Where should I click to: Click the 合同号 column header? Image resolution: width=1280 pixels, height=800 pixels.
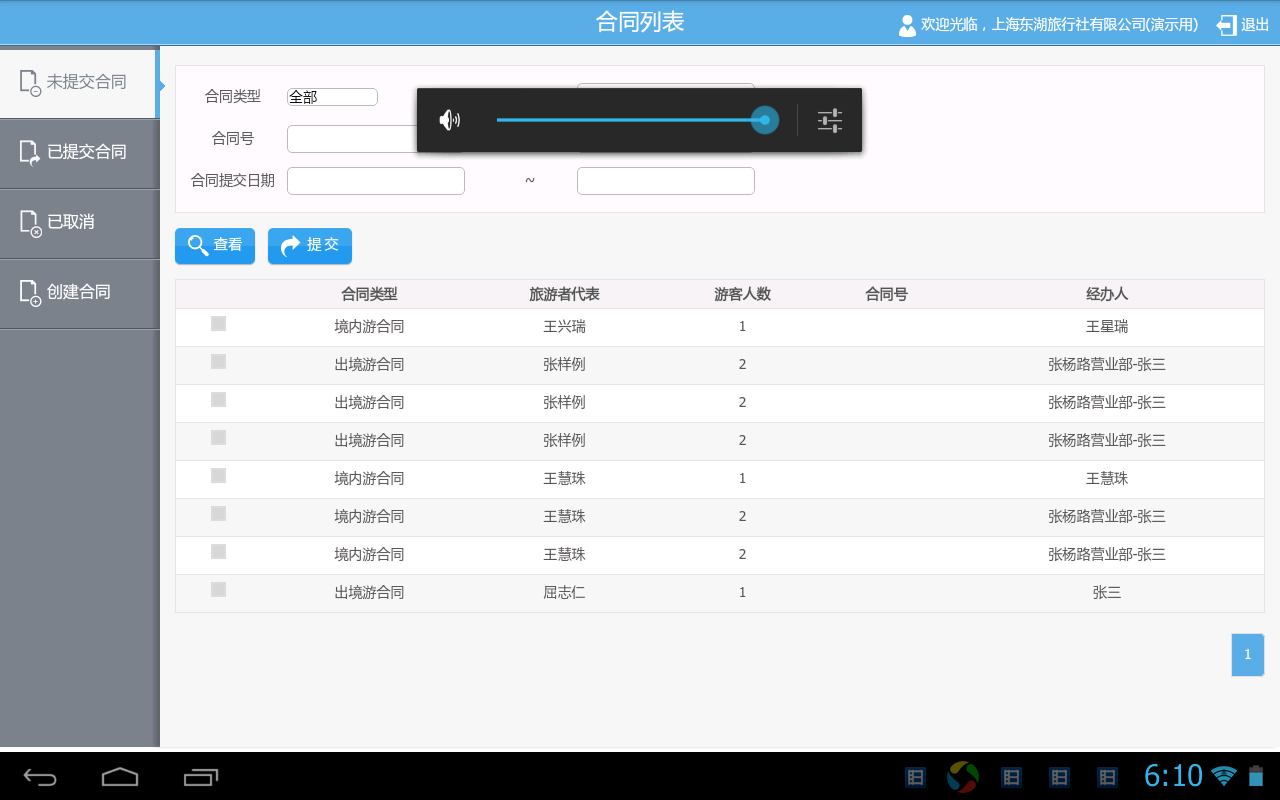click(886, 294)
